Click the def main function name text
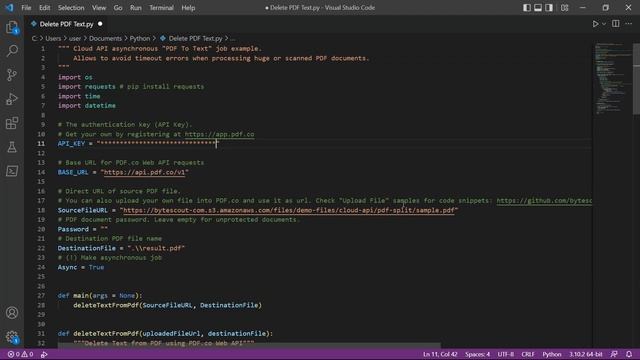This screenshot has height=360, width=640. 81,296
